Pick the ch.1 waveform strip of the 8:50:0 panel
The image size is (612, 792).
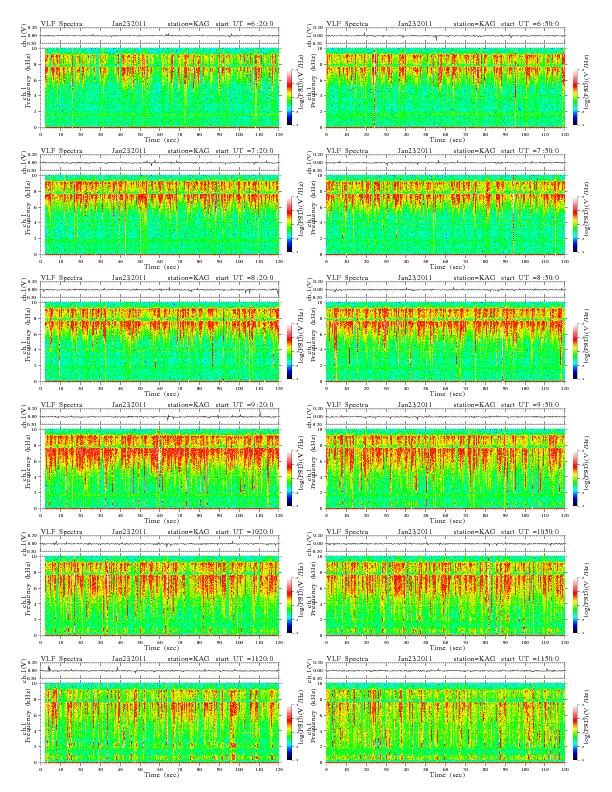pos(445,290)
